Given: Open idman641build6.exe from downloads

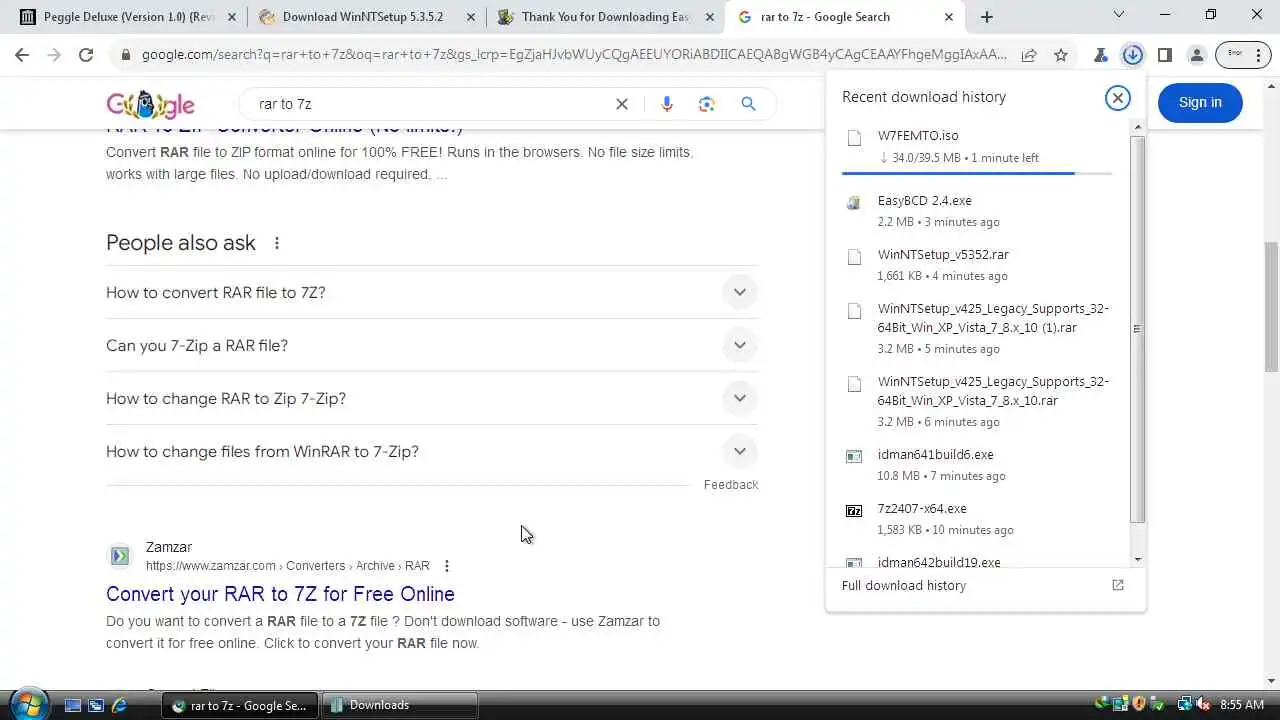Looking at the screenshot, I should tap(935, 455).
